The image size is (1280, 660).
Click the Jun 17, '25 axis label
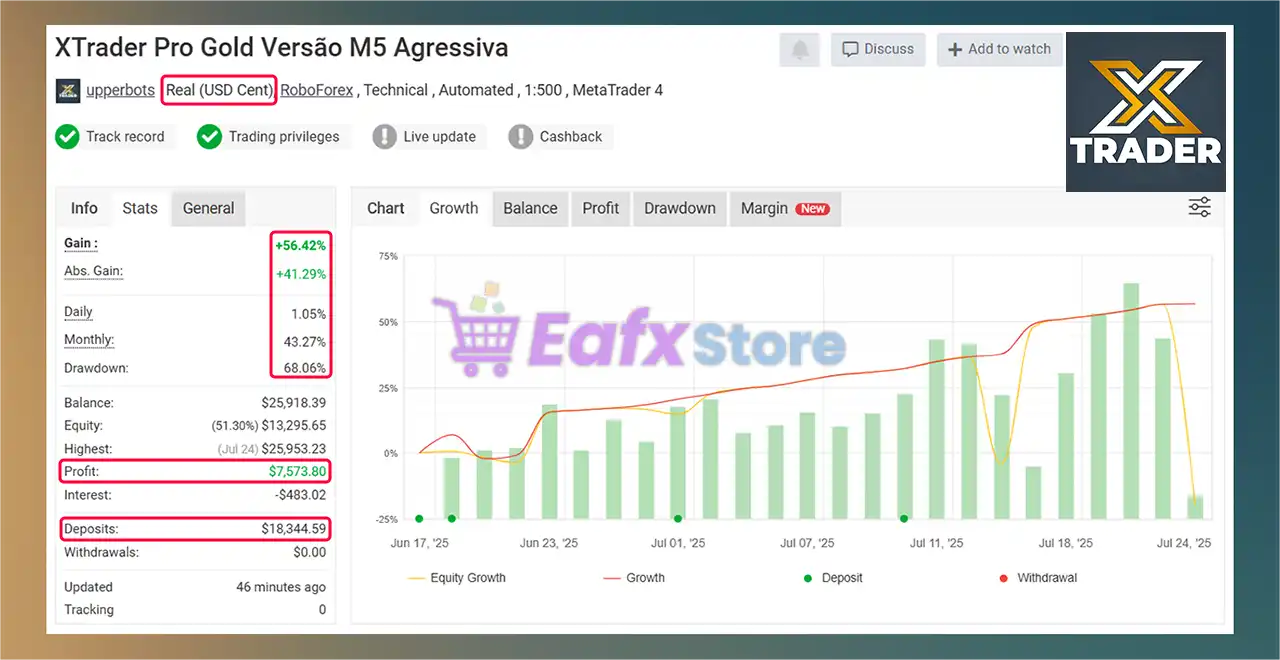tap(419, 544)
